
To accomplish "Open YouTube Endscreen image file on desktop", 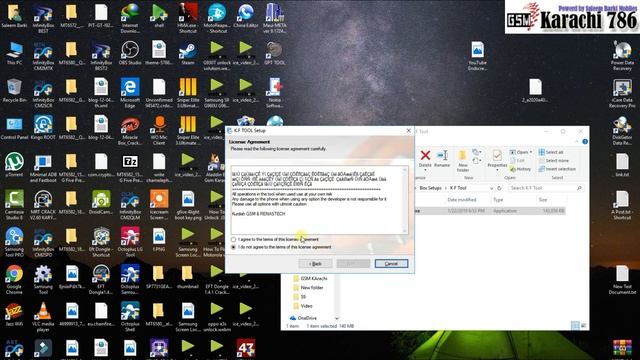I will 477,56.
